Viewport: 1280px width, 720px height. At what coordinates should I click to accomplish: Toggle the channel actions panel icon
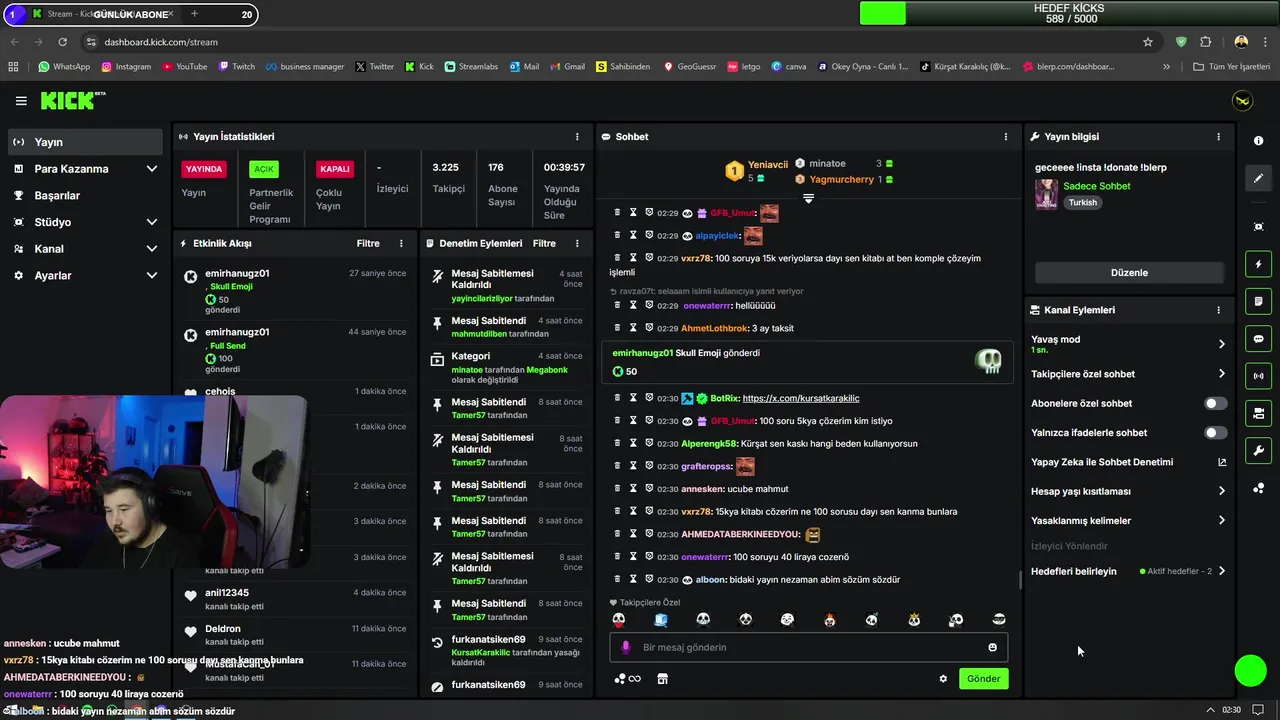pos(1258,413)
